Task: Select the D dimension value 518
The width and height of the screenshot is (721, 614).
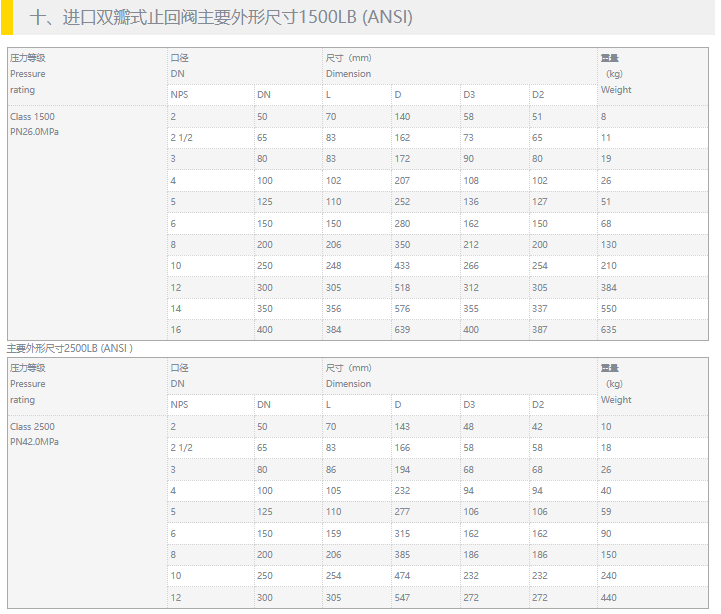Action: 402,288
